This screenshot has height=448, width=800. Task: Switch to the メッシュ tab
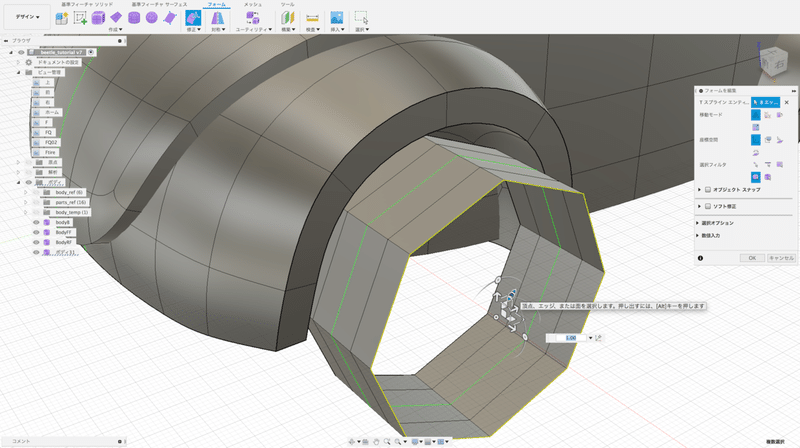tap(252, 4)
